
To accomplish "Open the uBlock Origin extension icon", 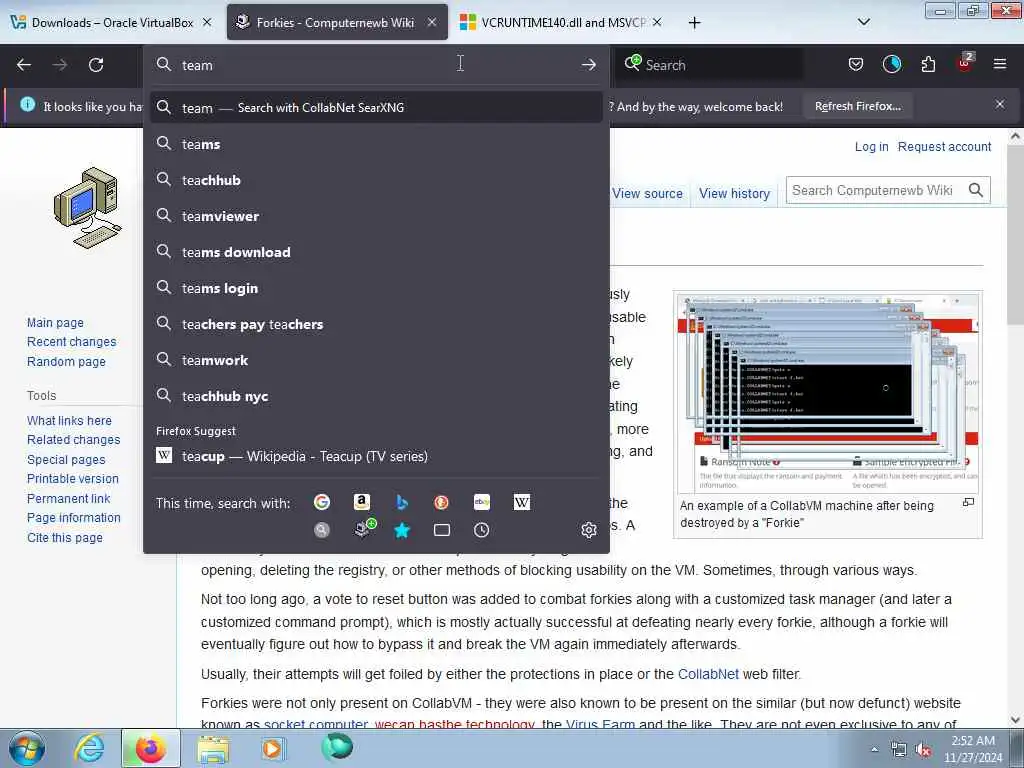I will click(965, 62).
